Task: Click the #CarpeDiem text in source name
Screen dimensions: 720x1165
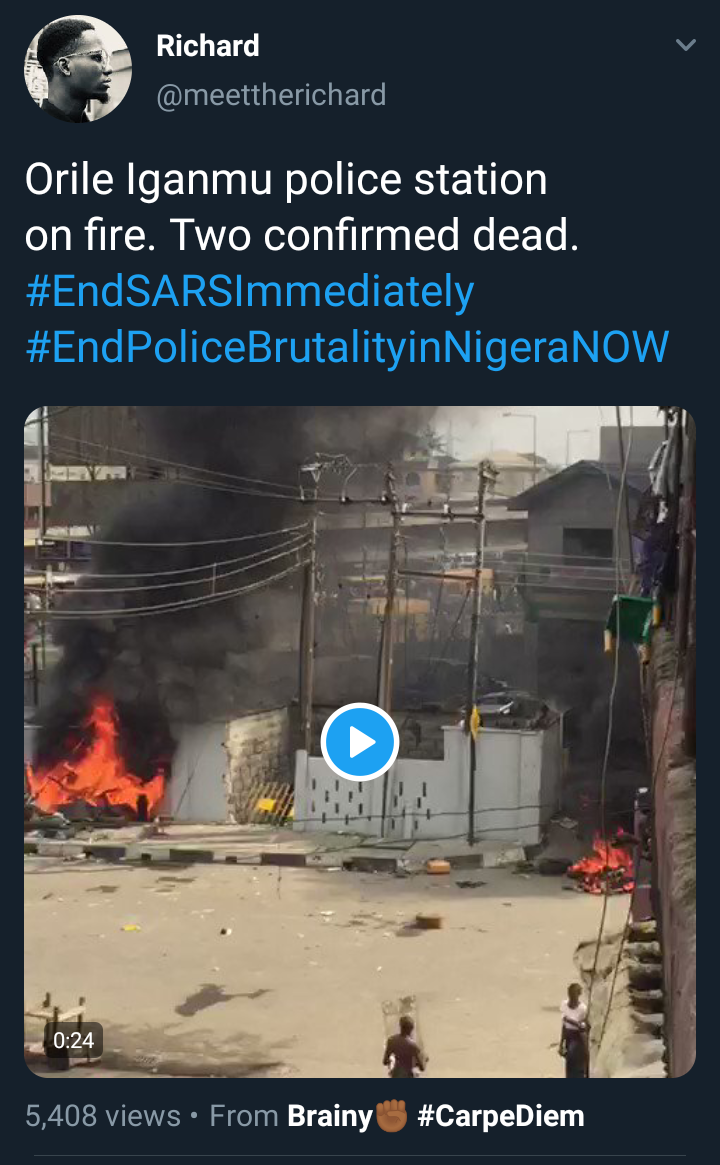Action: tap(500, 1116)
